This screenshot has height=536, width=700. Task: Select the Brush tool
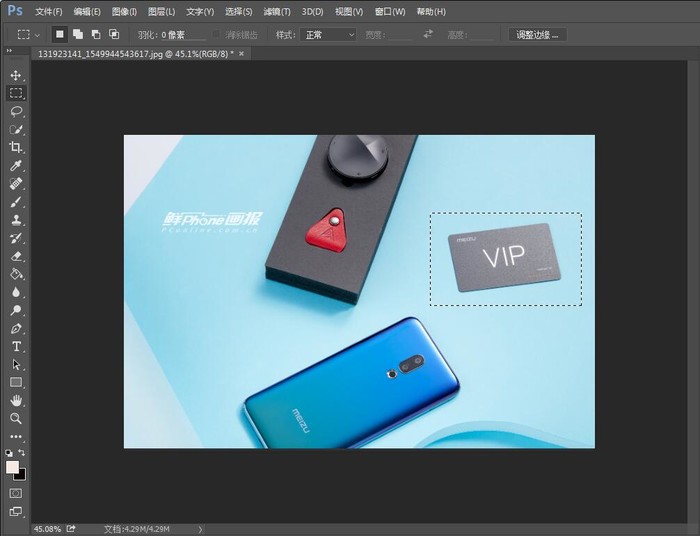16,202
